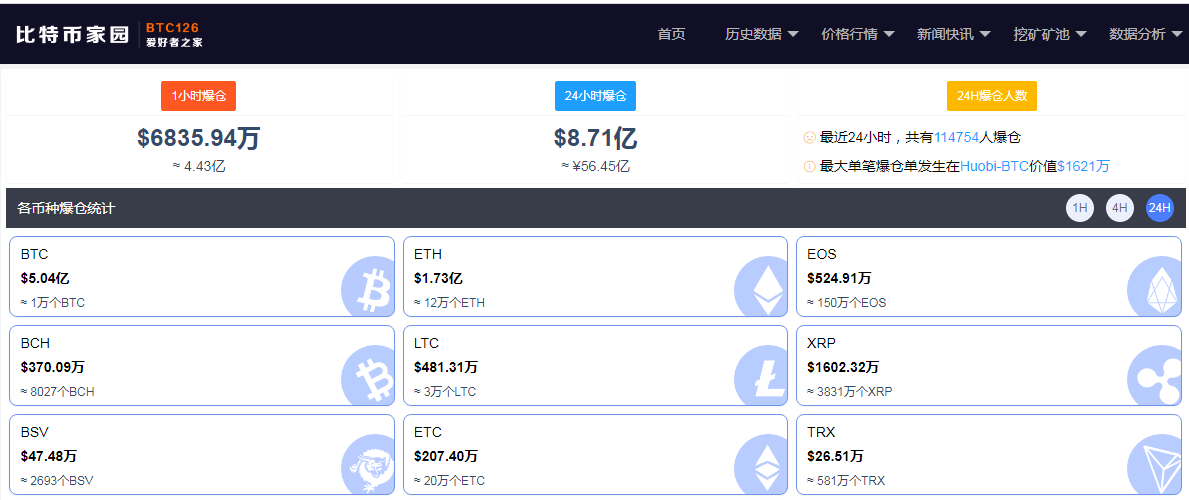Click the Bitcoin Cash icon in BCH card
The image size is (1189, 500).
pyautogui.click(x=368, y=376)
